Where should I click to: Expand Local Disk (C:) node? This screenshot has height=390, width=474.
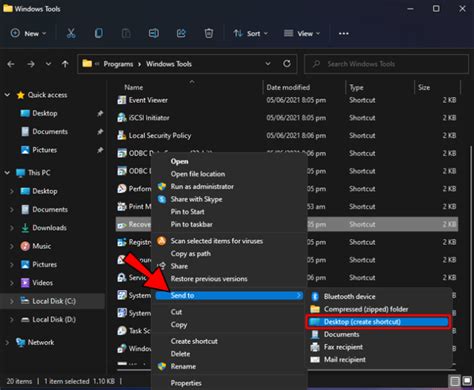click(x=12, y=301)
